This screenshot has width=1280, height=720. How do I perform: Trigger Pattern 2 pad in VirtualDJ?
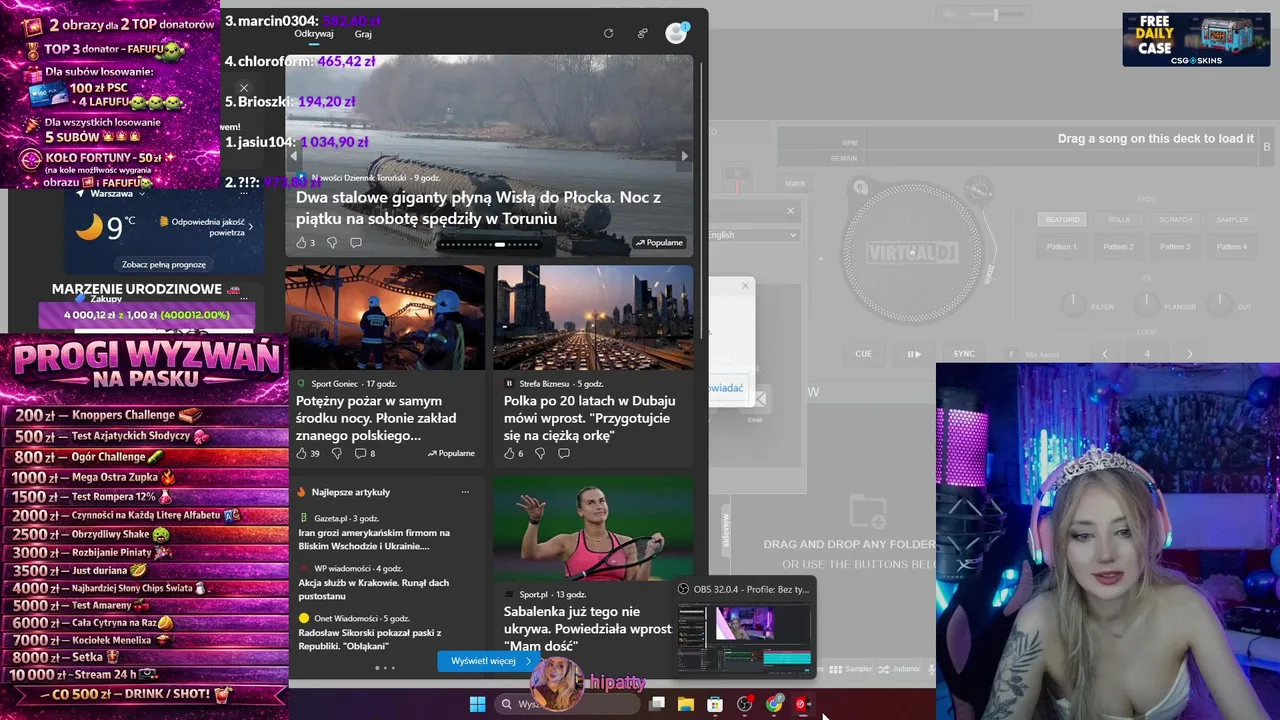click(1119, 246)
